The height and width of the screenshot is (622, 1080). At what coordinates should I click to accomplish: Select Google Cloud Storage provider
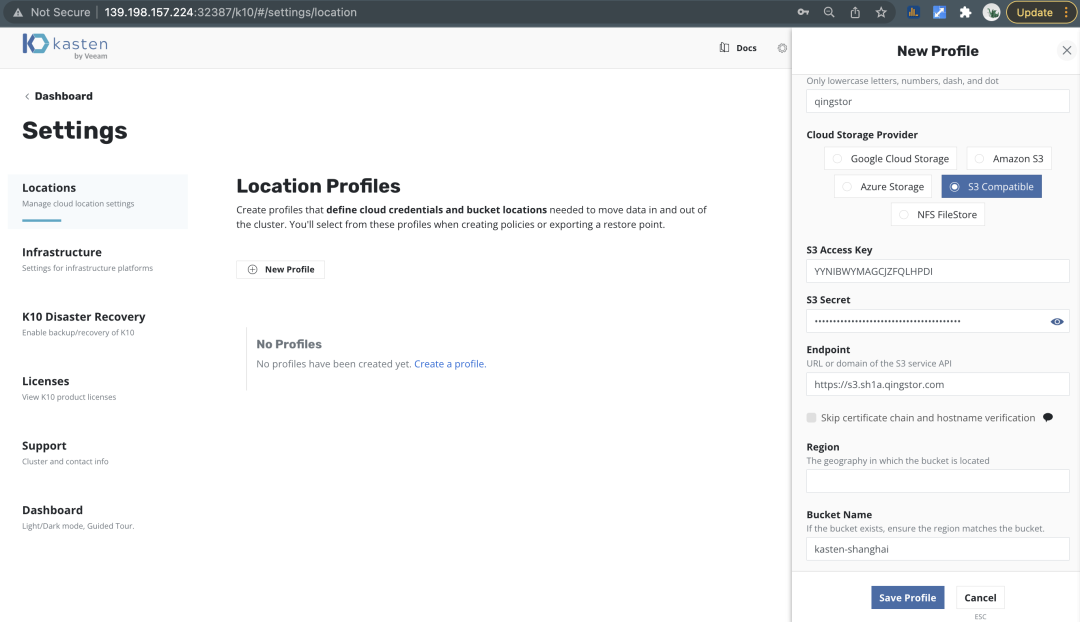(x=890, y=158)
